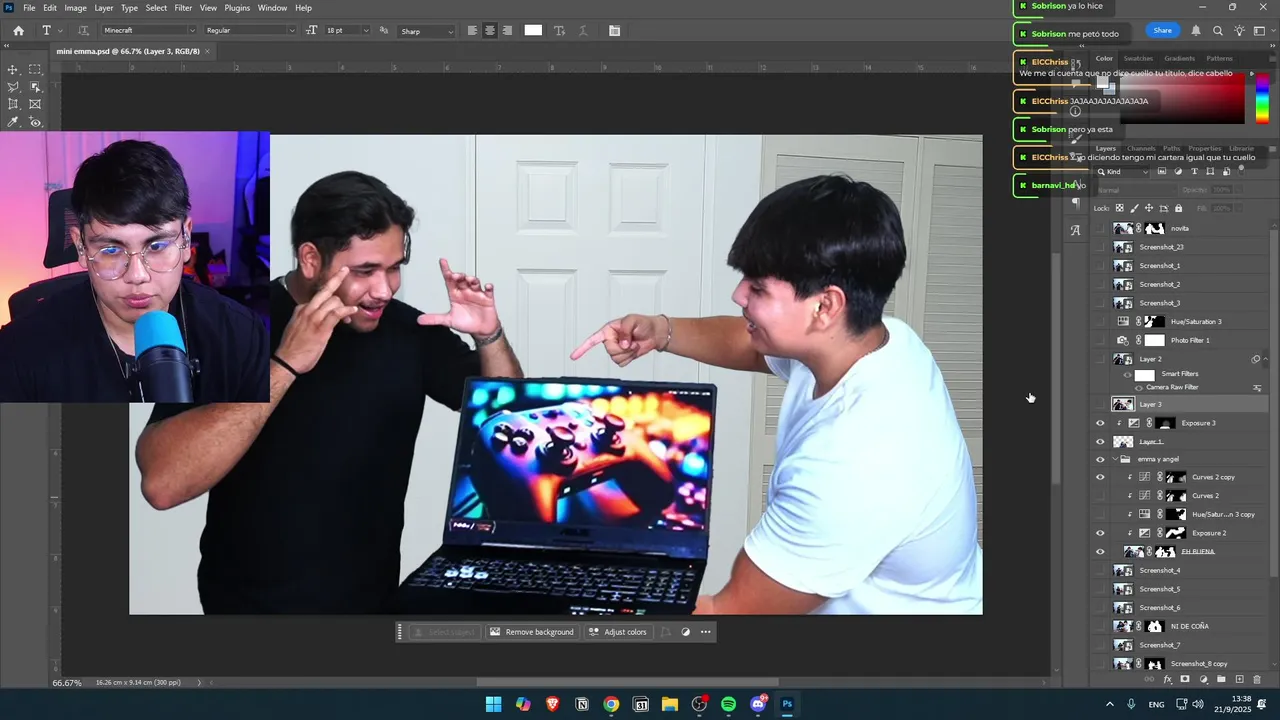The height and width of the screenshot is (720, 1280).
Task: Add a layer mask
Action: click(x=1185, y=679)
